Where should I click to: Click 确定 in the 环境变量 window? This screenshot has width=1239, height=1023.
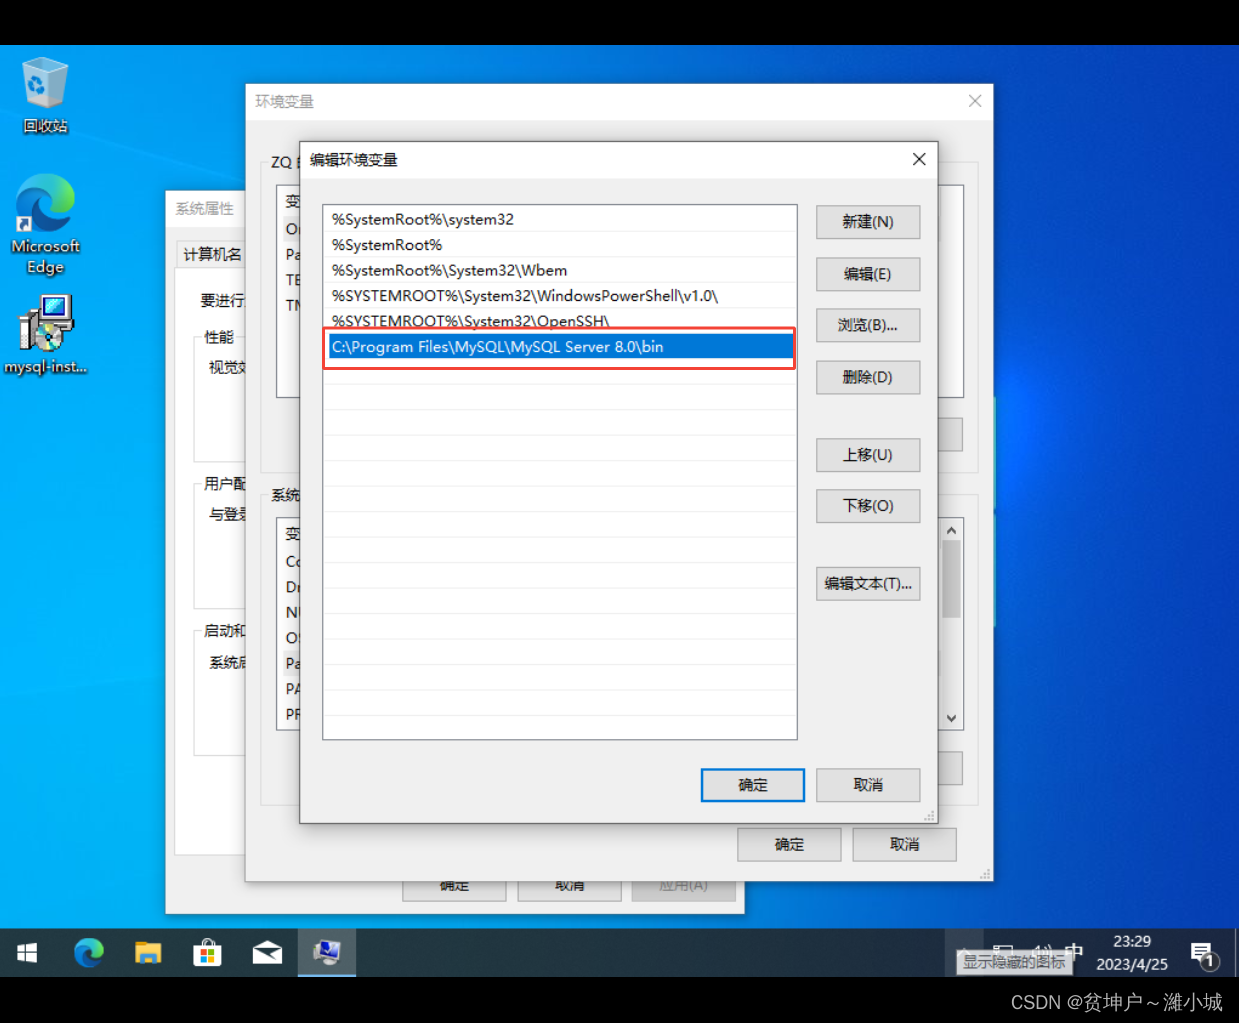coord(789,844)
